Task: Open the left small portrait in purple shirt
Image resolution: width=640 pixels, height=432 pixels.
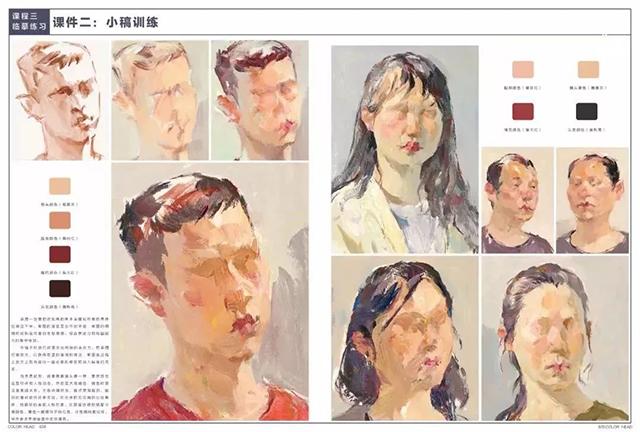Action: tap(517, 200)
